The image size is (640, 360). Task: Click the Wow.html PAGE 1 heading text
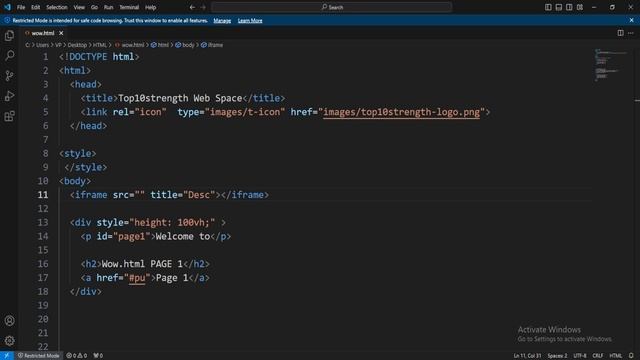142,264
